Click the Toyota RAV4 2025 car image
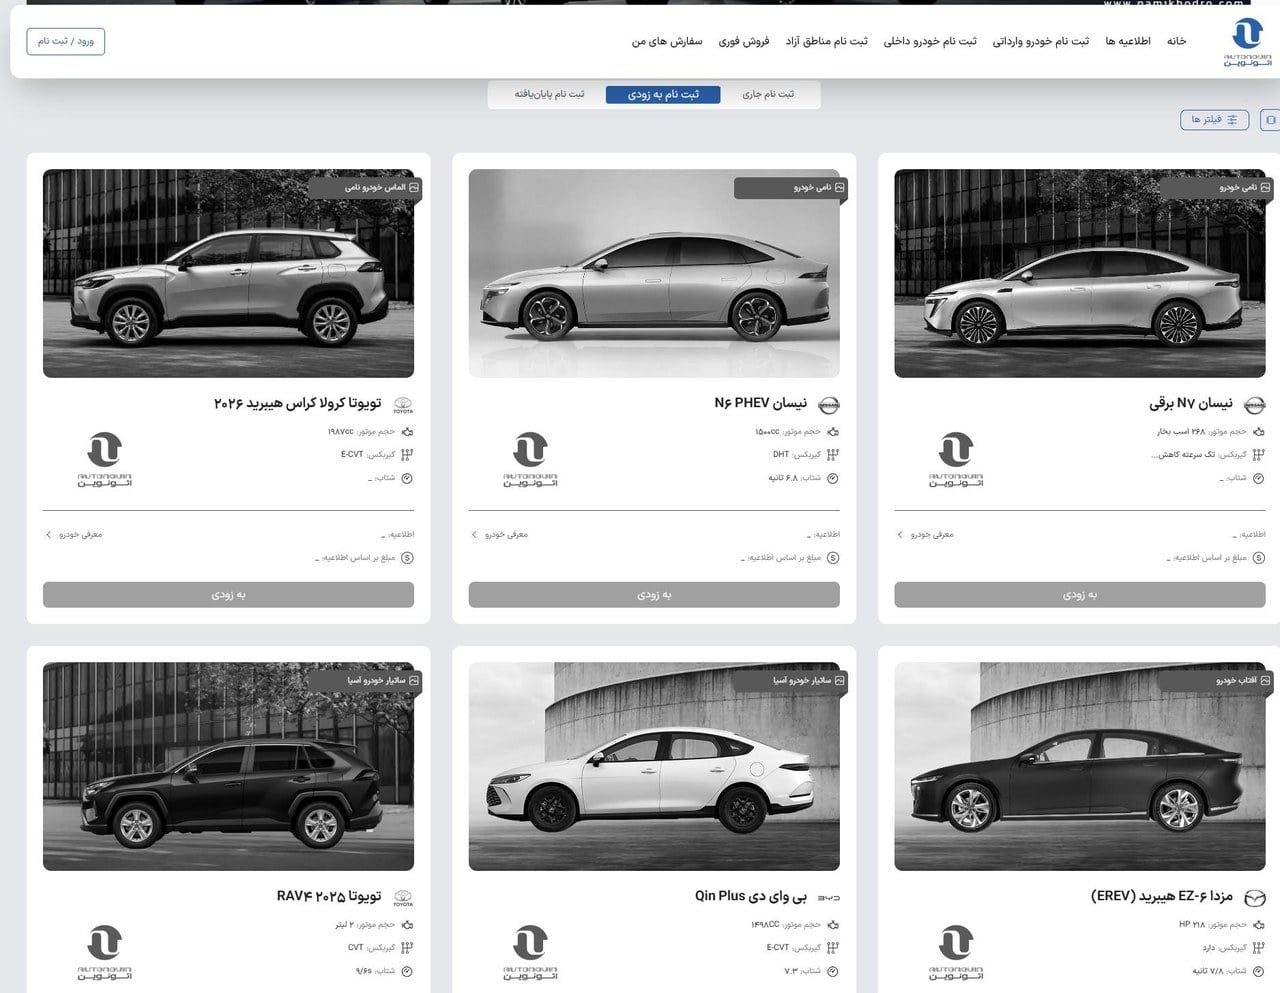Image resolution: width=1280 pixels, height=993 pixels. point(228,766)
